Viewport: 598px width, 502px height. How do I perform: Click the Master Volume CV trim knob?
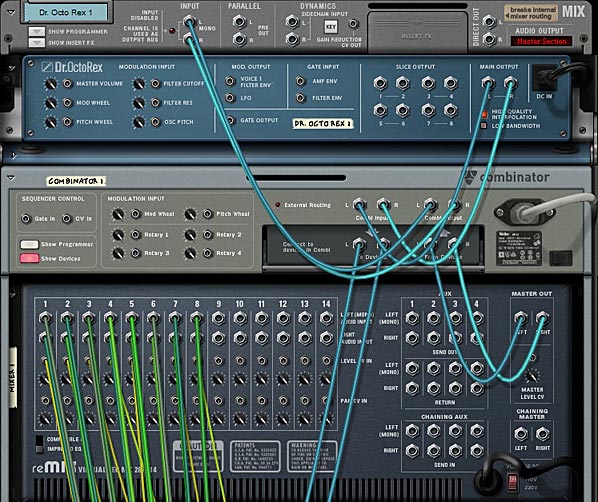[51, 84]
